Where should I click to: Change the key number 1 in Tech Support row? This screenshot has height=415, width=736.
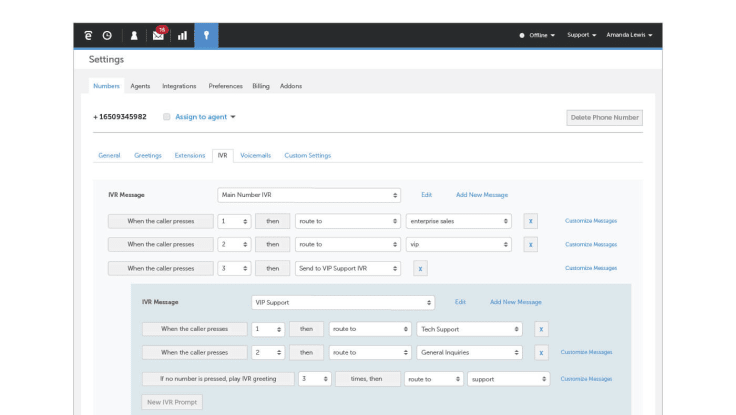[268, 329]
